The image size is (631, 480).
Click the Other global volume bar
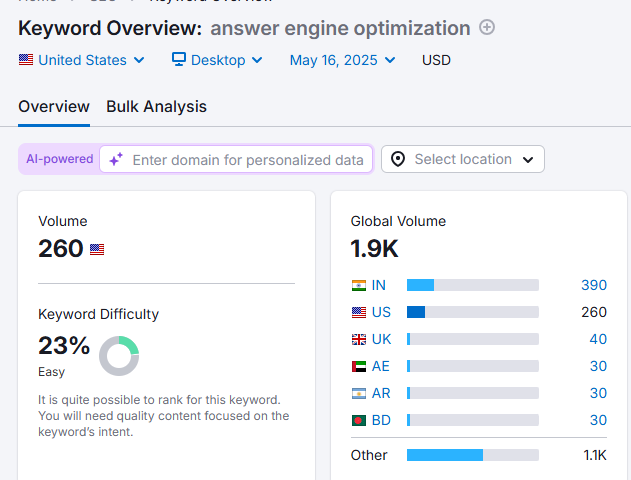point(472,455)
